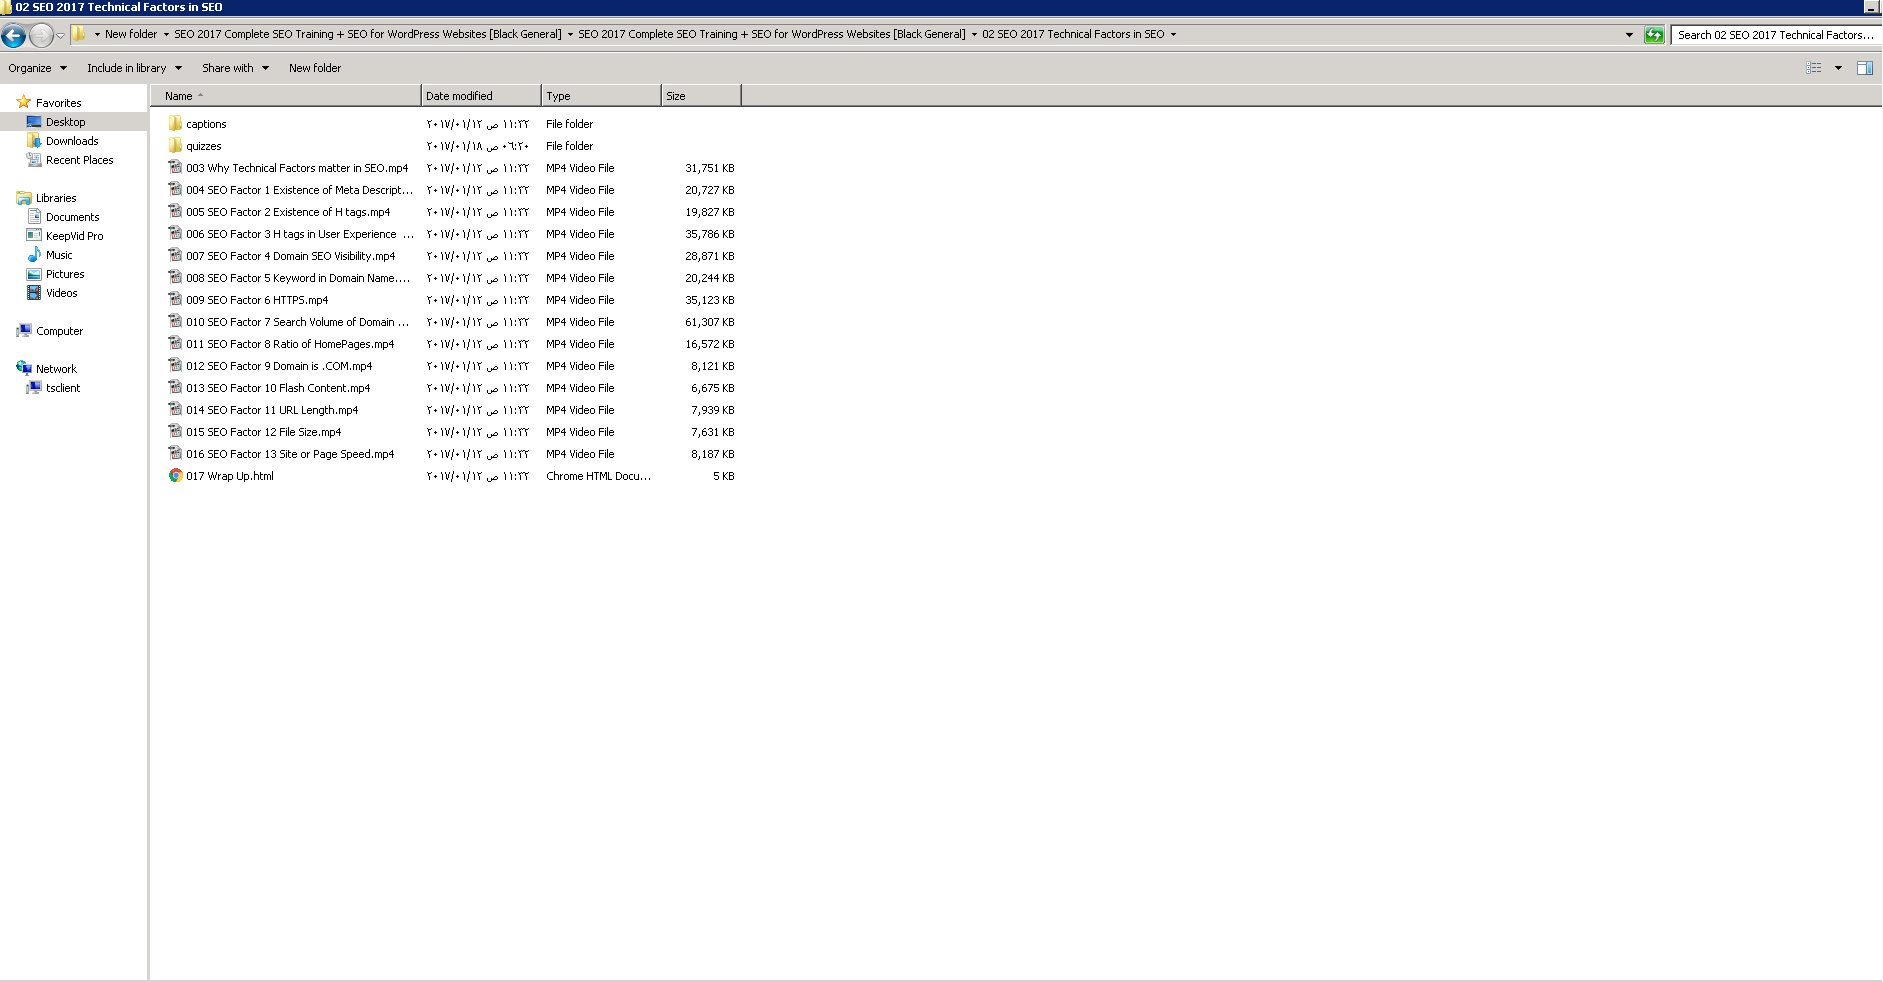Open the Share with dropdown
The width and height of the screenshot is (1883, 982).
click(235, 68)
